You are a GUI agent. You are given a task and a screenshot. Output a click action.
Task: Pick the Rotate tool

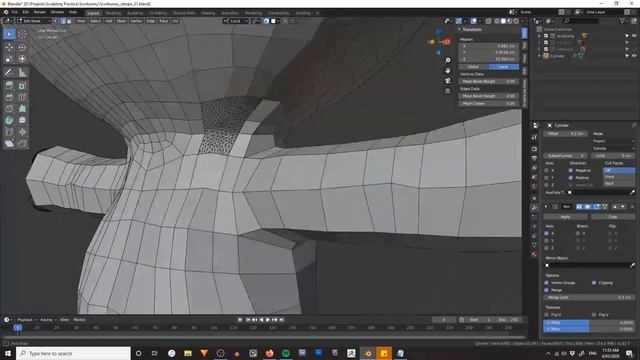coord(22,48)
